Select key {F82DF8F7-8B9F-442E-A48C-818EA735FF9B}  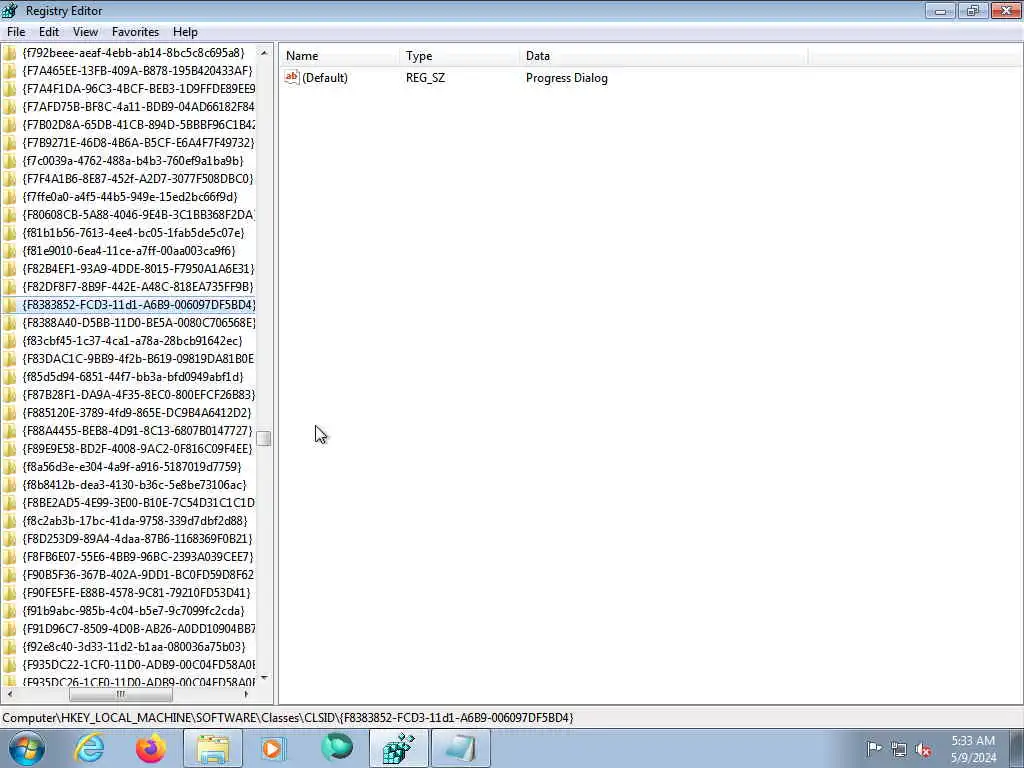click(138, 287)
